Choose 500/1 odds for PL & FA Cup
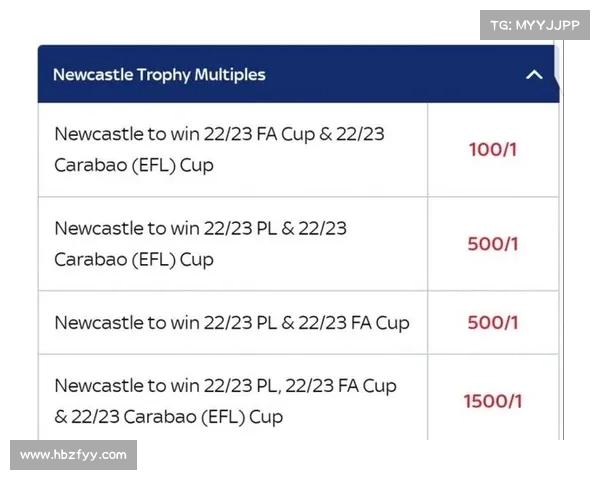The height and width of the screenshot is (480, 600). click(493, 323)
